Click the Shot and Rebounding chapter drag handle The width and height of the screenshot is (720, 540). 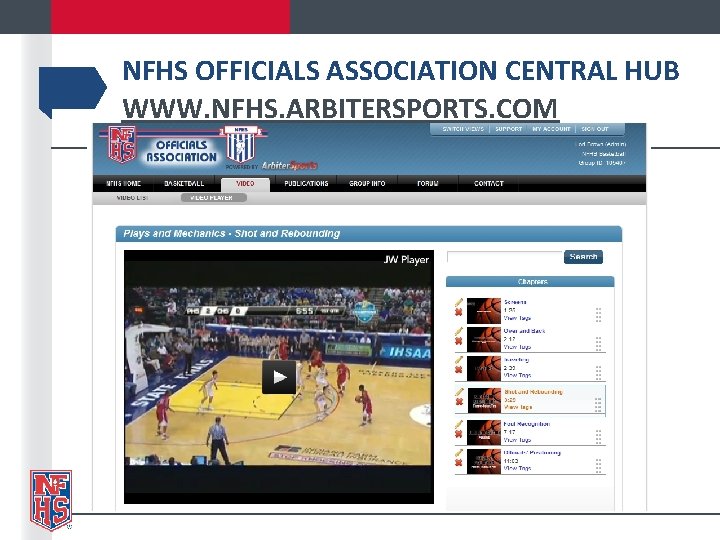pos(598,405)
